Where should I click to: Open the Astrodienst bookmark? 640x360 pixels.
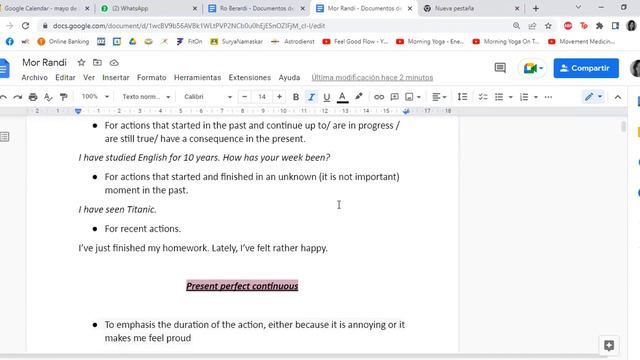coord(293,42)
